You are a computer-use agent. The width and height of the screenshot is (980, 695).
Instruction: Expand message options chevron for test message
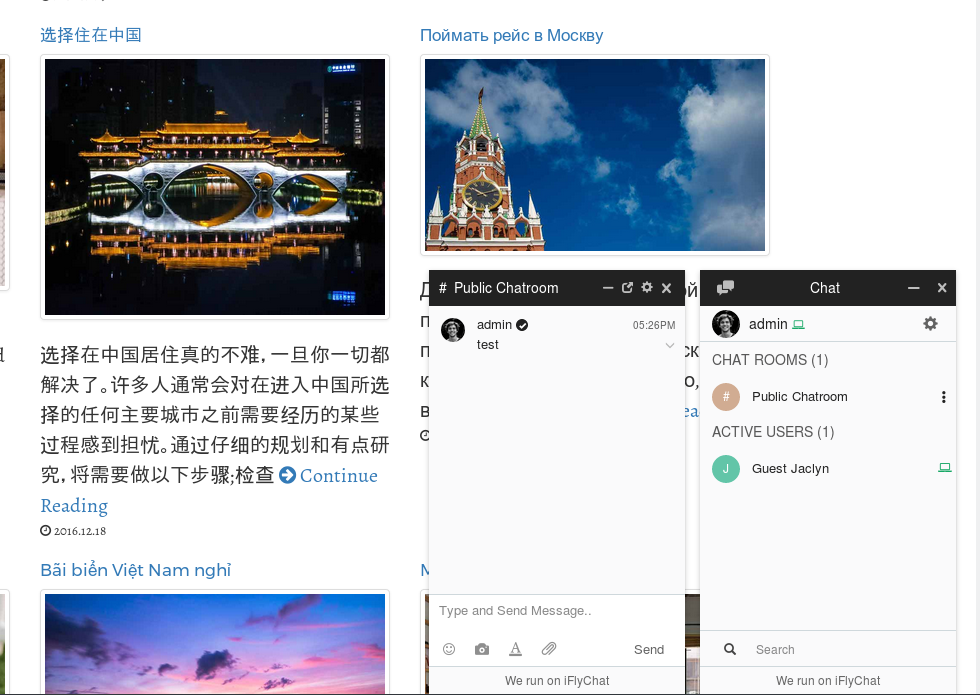click(x=669, y=345)
